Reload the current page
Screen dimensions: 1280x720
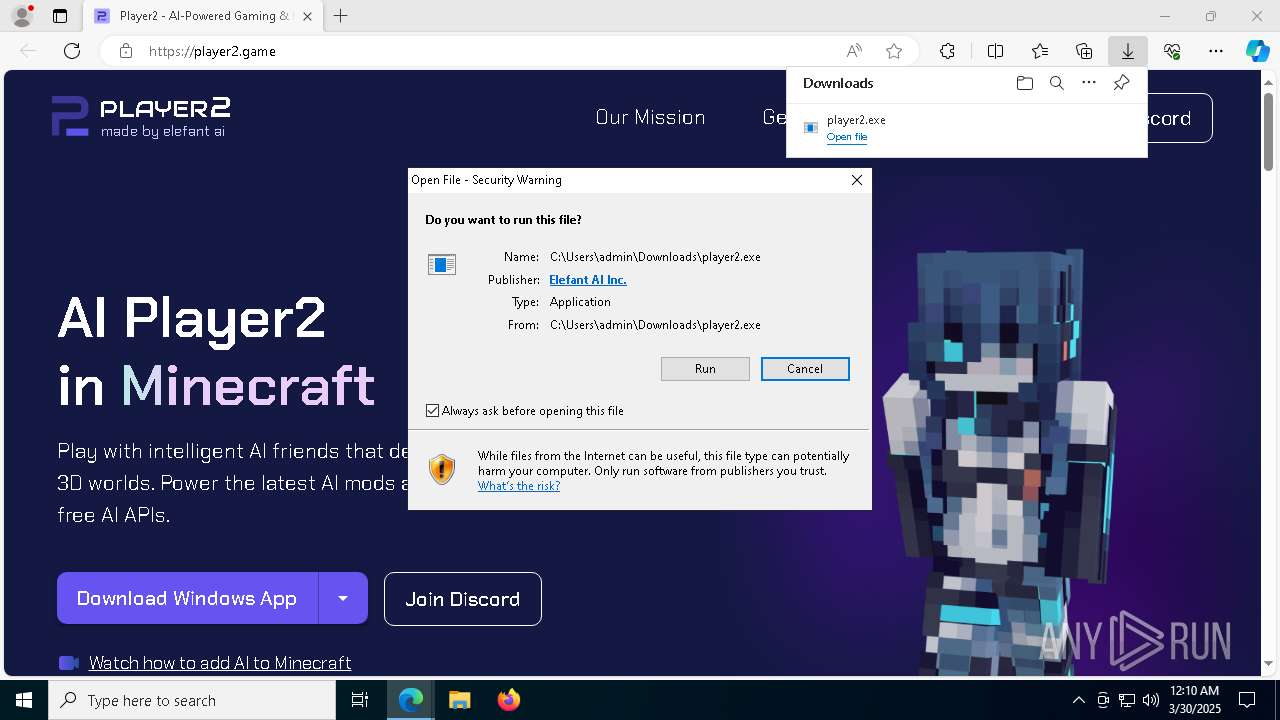coord(72,51)
